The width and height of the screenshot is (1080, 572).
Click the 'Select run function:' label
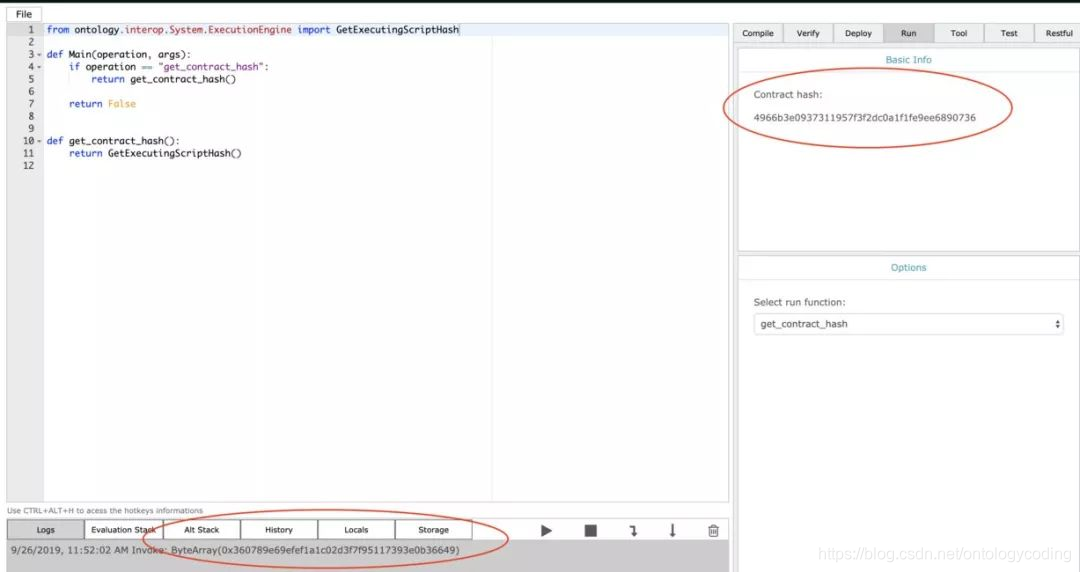(799, 302)
